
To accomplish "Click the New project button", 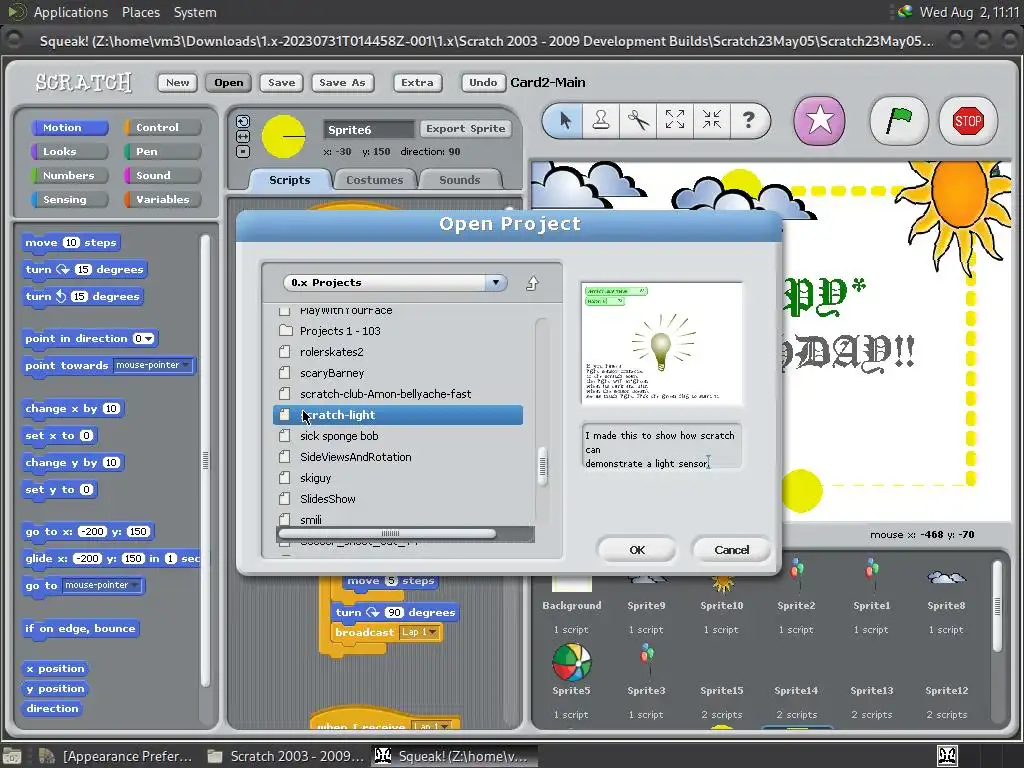I will pyautogui.click(x=178, y=82).
